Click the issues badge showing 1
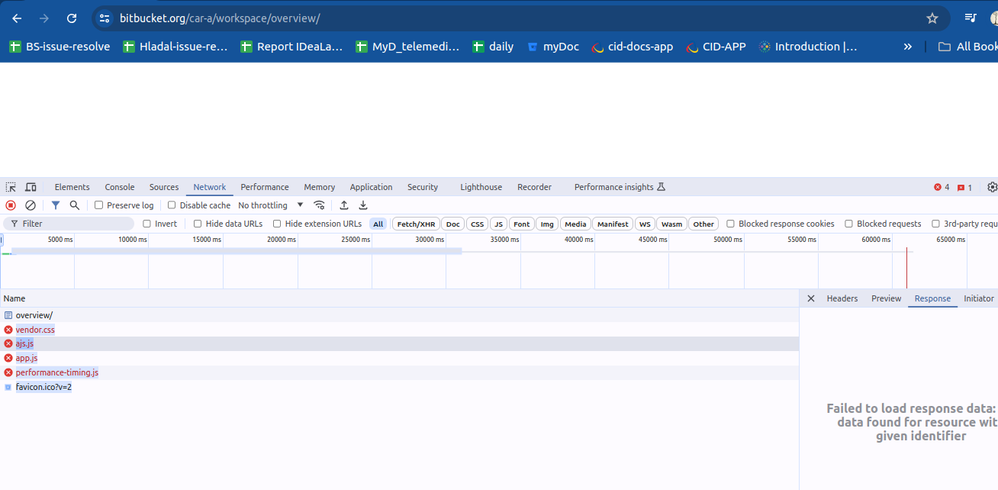 tap(964, 187)
